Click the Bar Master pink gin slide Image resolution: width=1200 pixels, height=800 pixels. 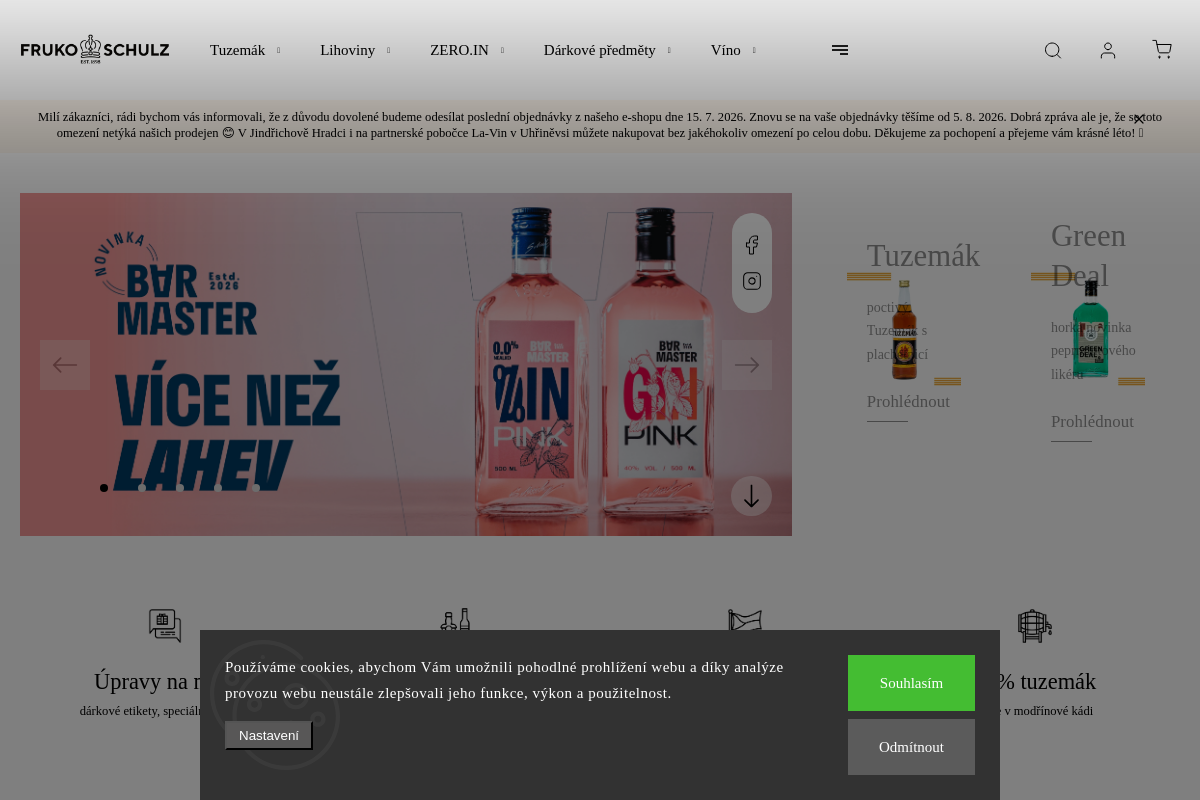pos(406,364)
